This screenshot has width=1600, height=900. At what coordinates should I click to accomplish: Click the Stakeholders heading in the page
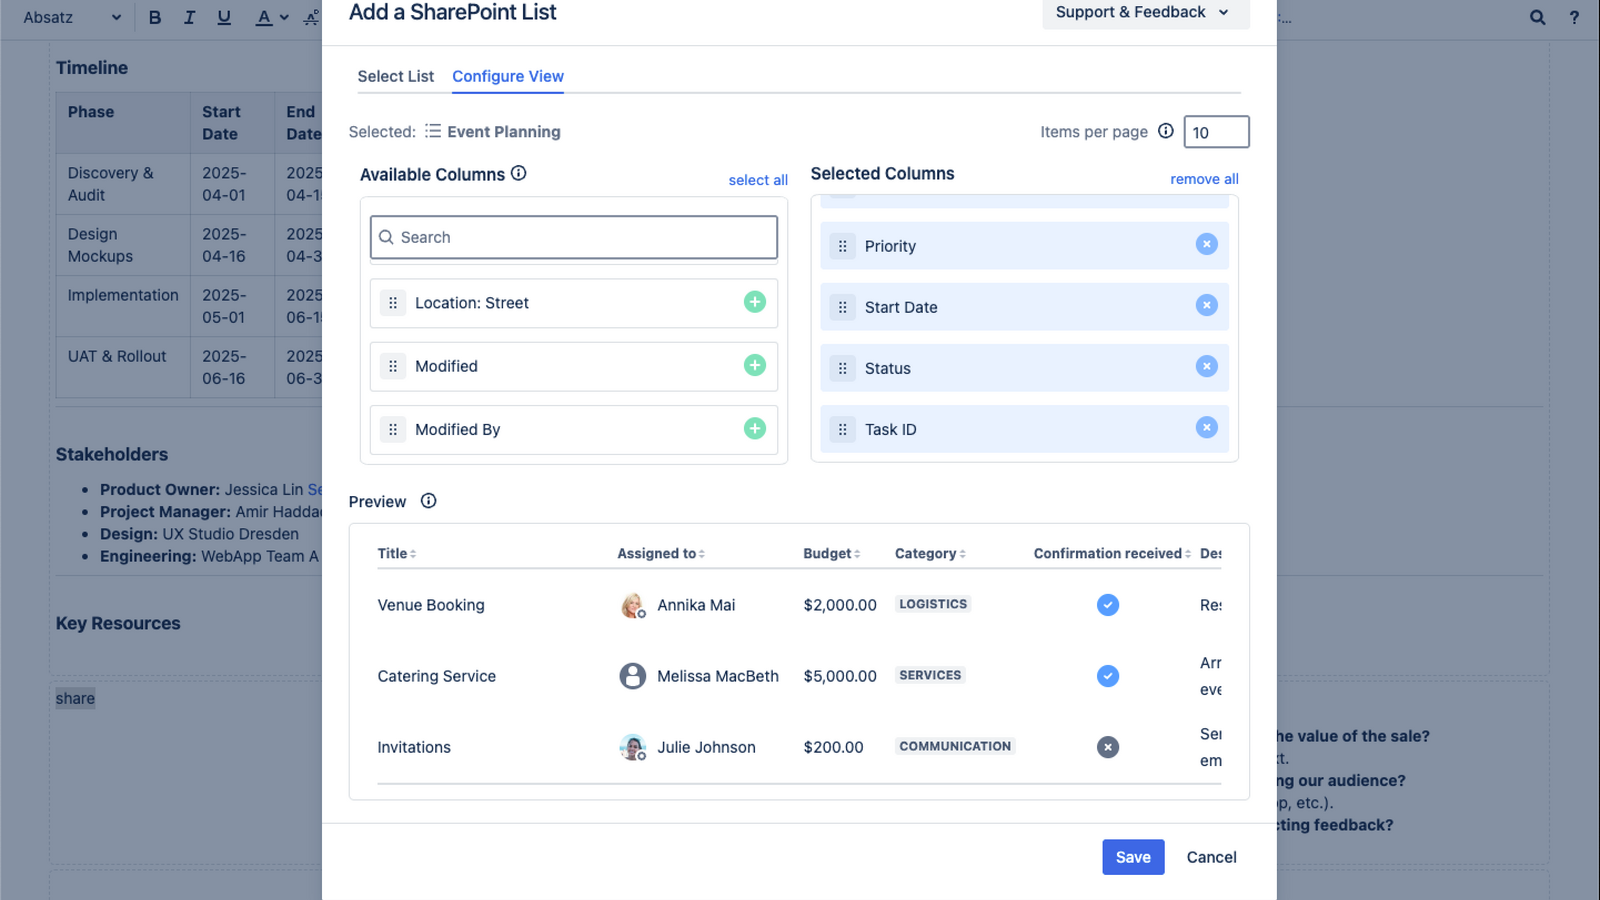pyautogui.click(x=112, y=454)
